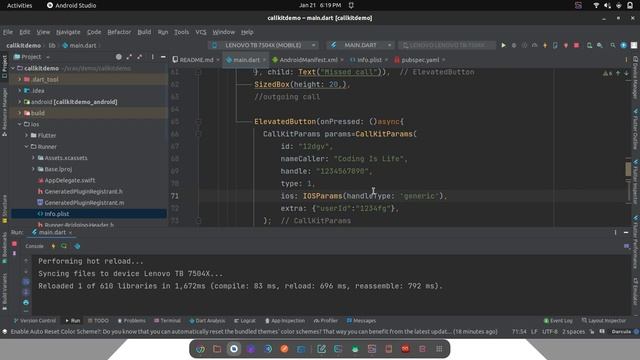
Task: Hide the Project panel with the minus icon
Action: tap(163, 57)
